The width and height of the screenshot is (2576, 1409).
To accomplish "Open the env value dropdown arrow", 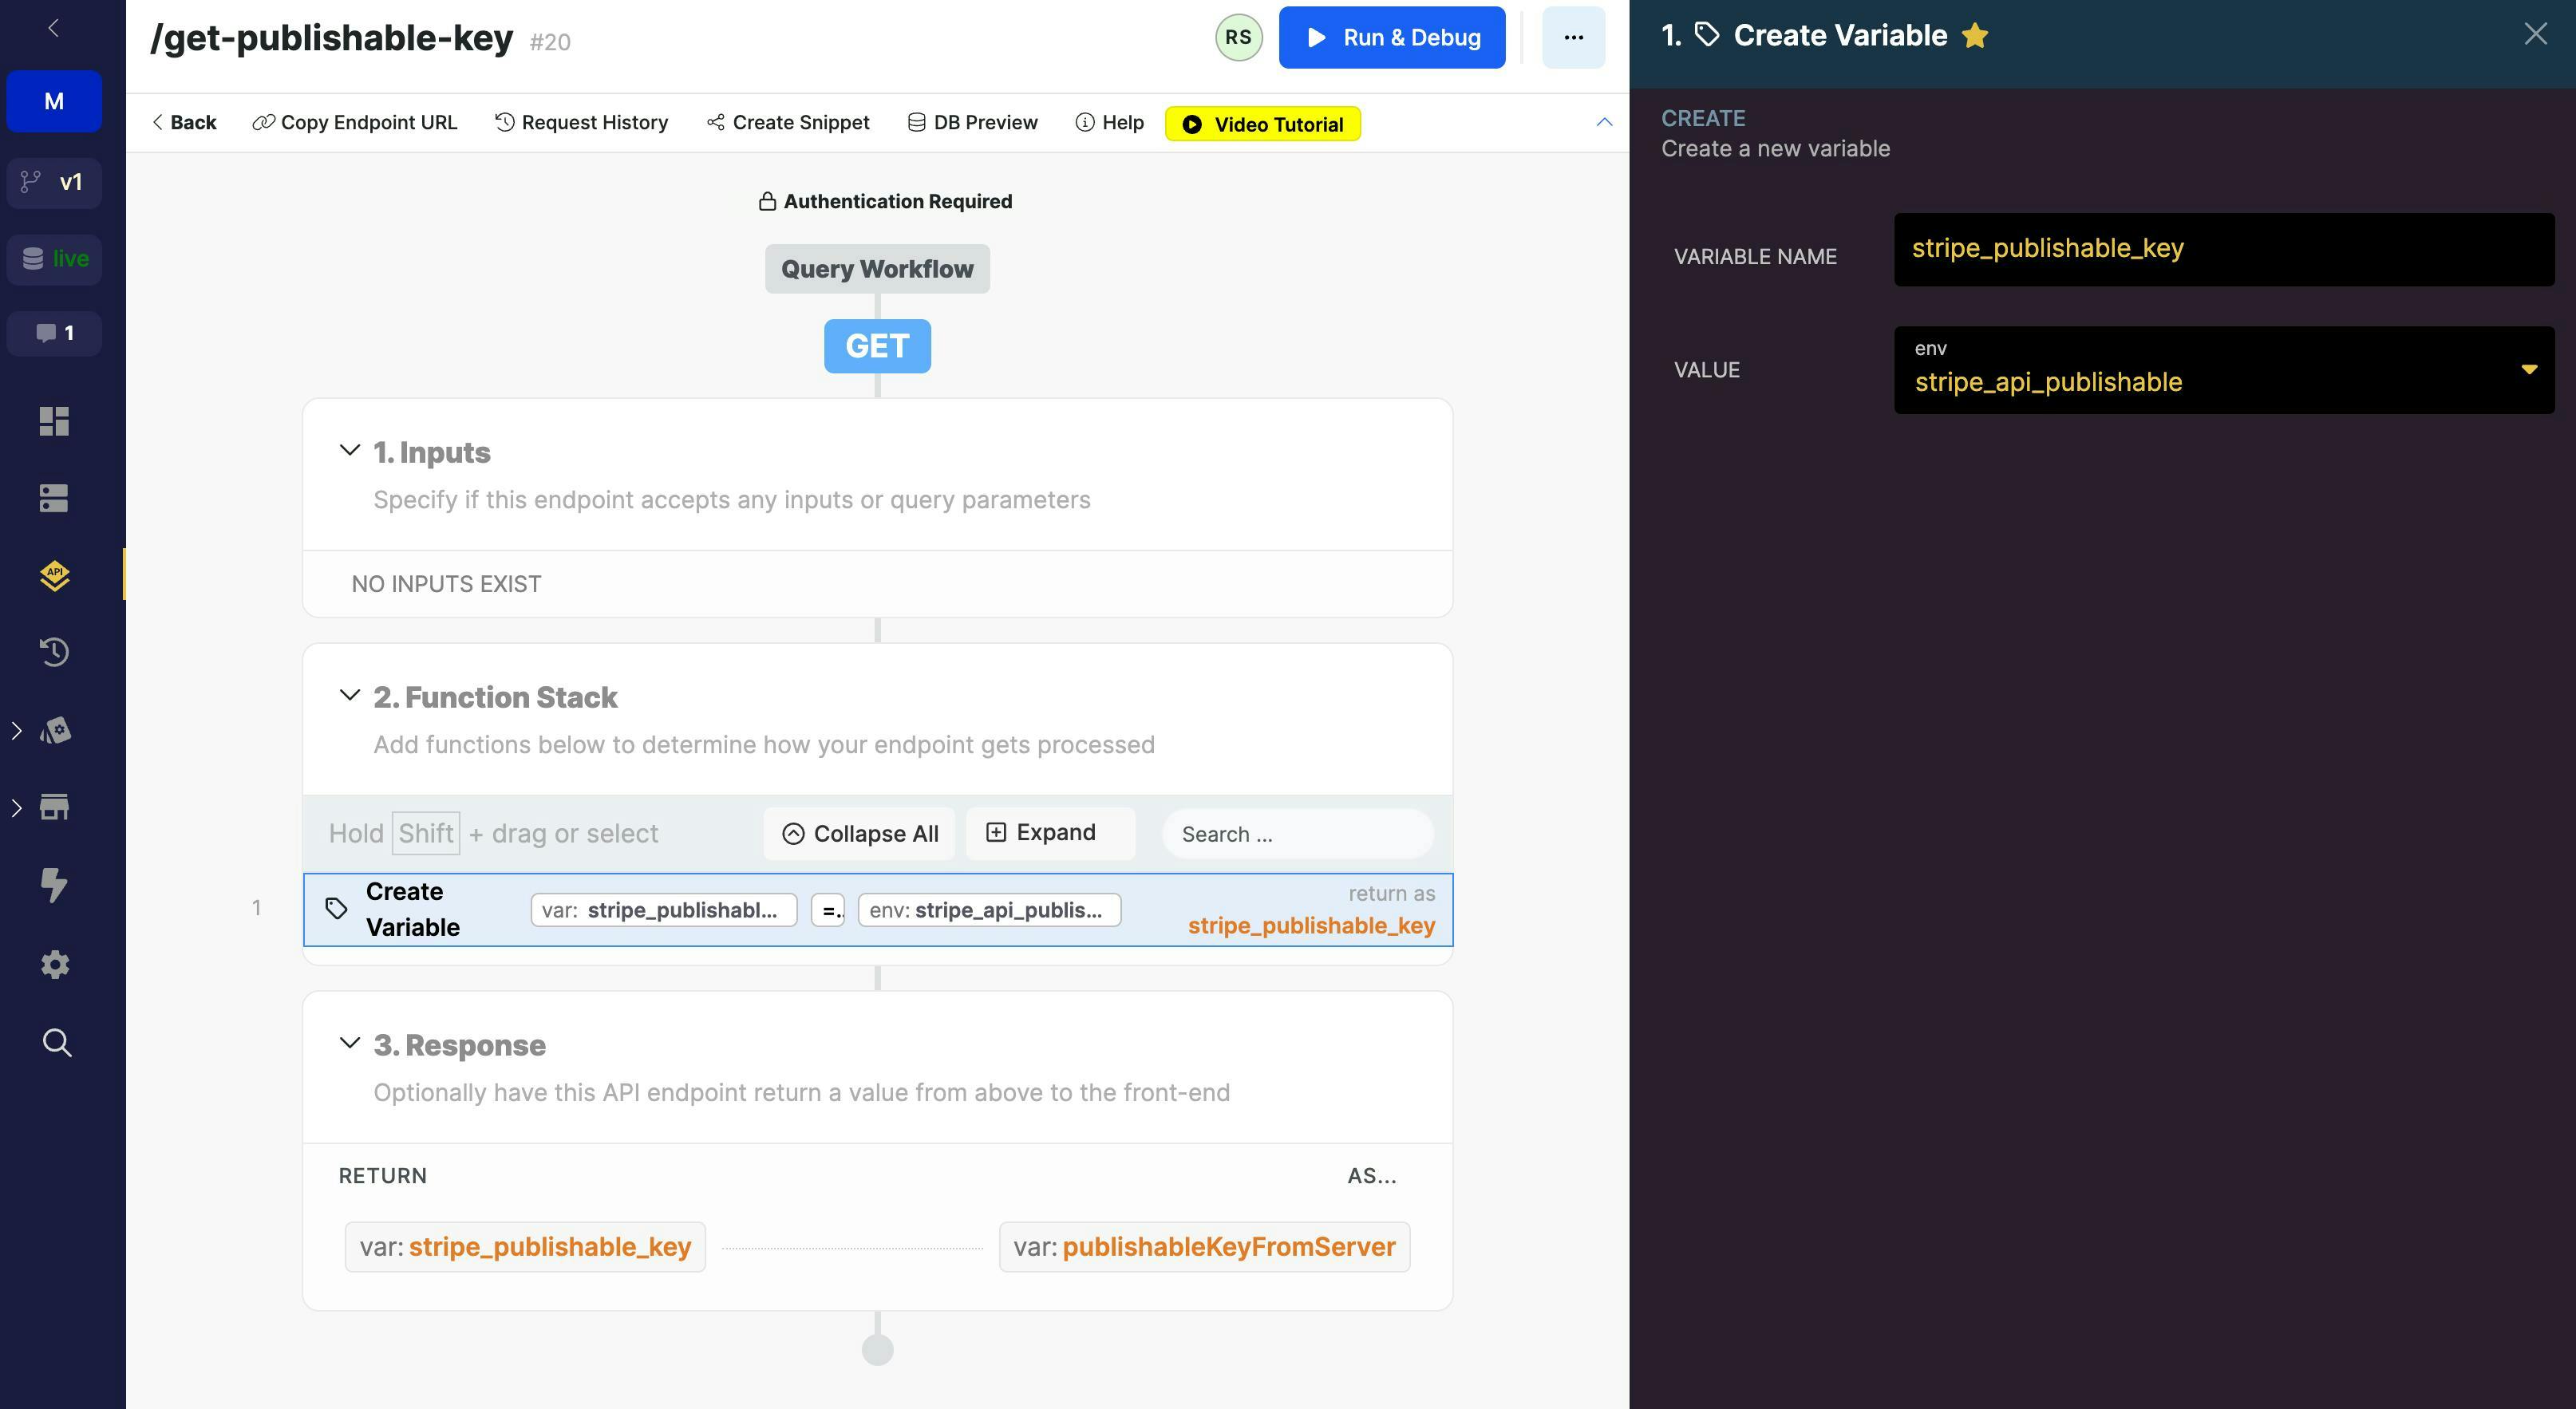I will (x=2528, y=370).
